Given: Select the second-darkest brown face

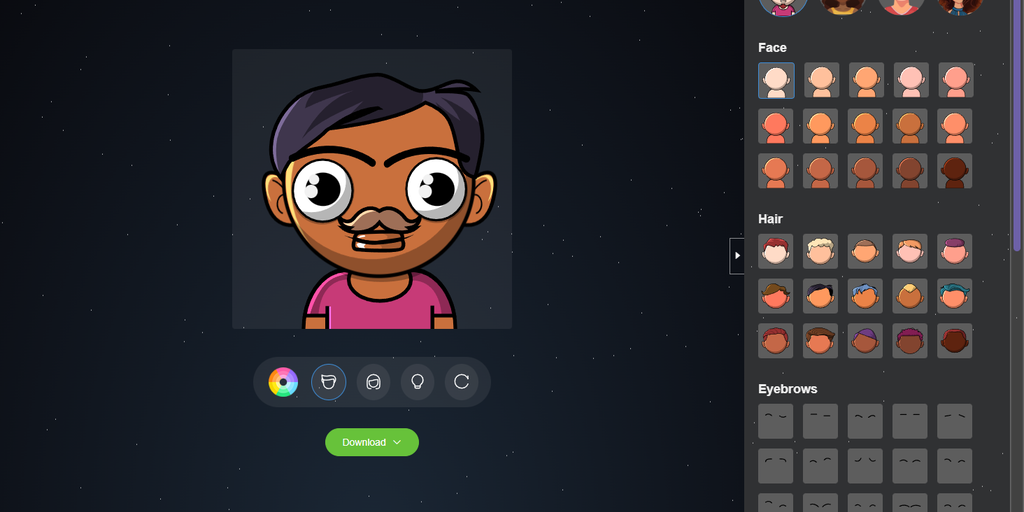Looking at the screenshot, I should tap(910, 171).
